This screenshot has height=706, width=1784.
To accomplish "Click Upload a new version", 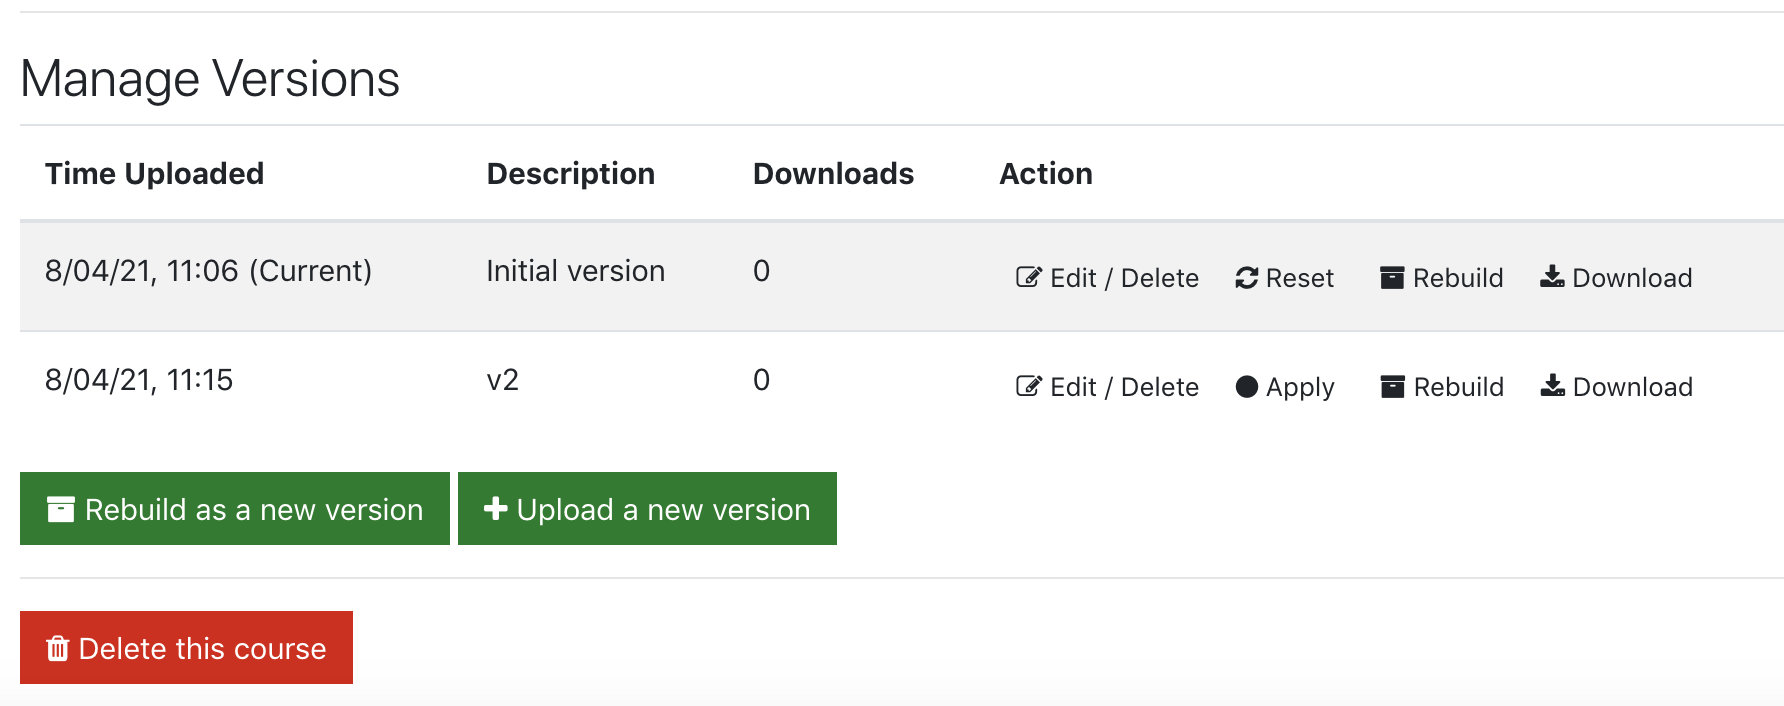I will 646,508.
